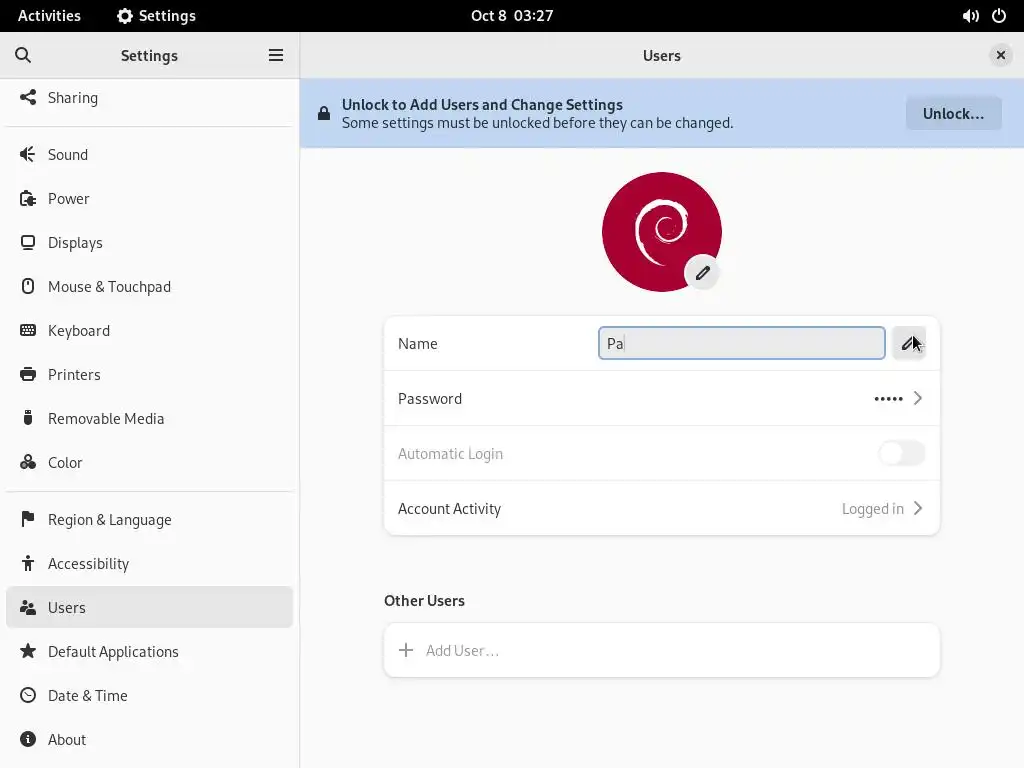Click the Region & Language flag icon

pyautogui.click(x=27, y=519)
